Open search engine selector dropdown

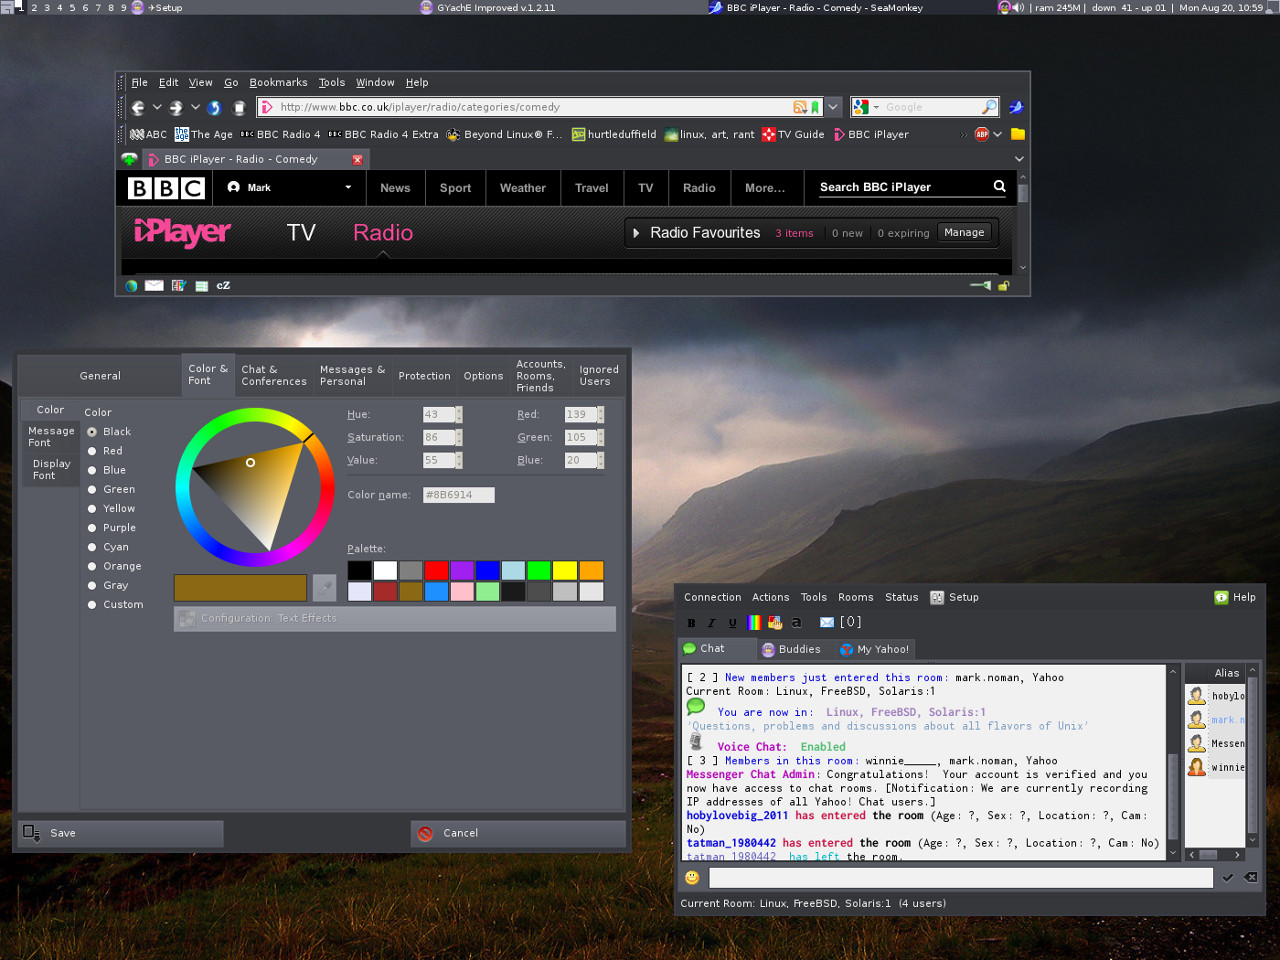pos(876,107)
